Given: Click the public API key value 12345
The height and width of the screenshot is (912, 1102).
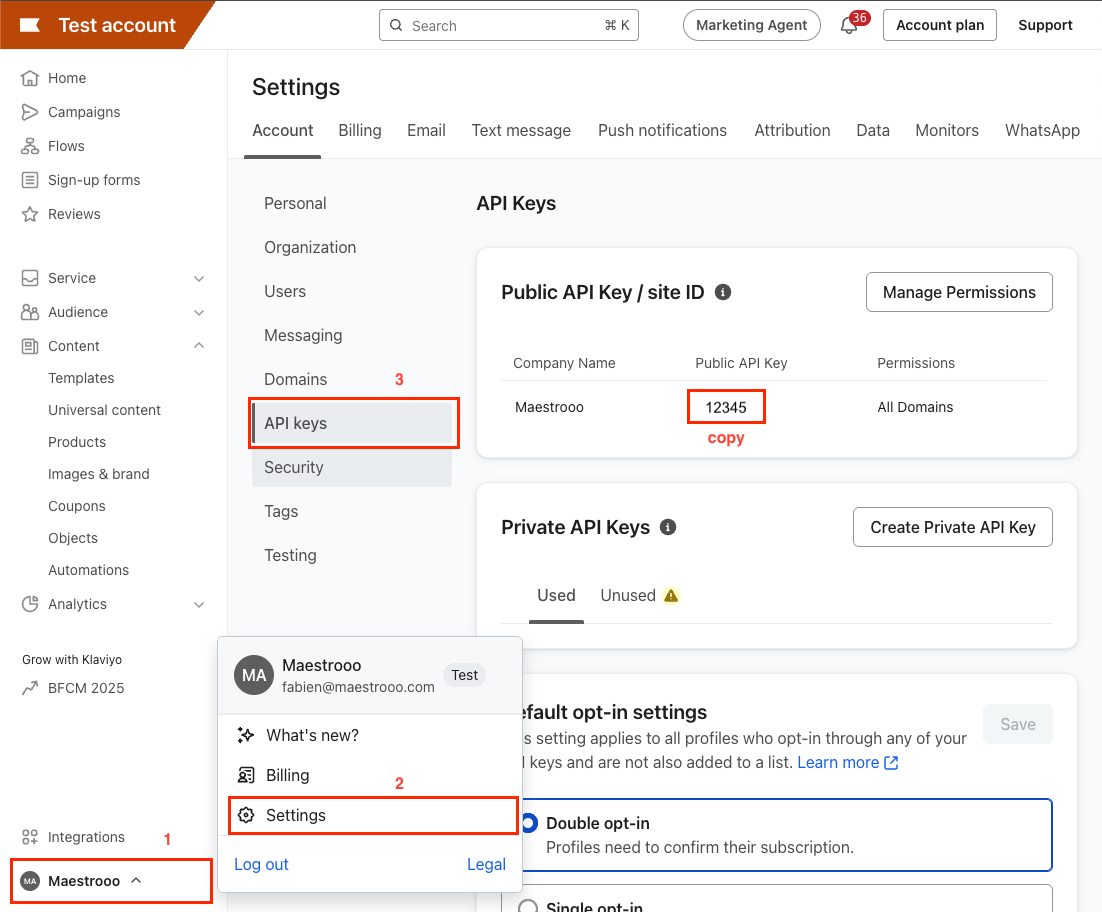Looking at the screenshot, I should (726, 408).
